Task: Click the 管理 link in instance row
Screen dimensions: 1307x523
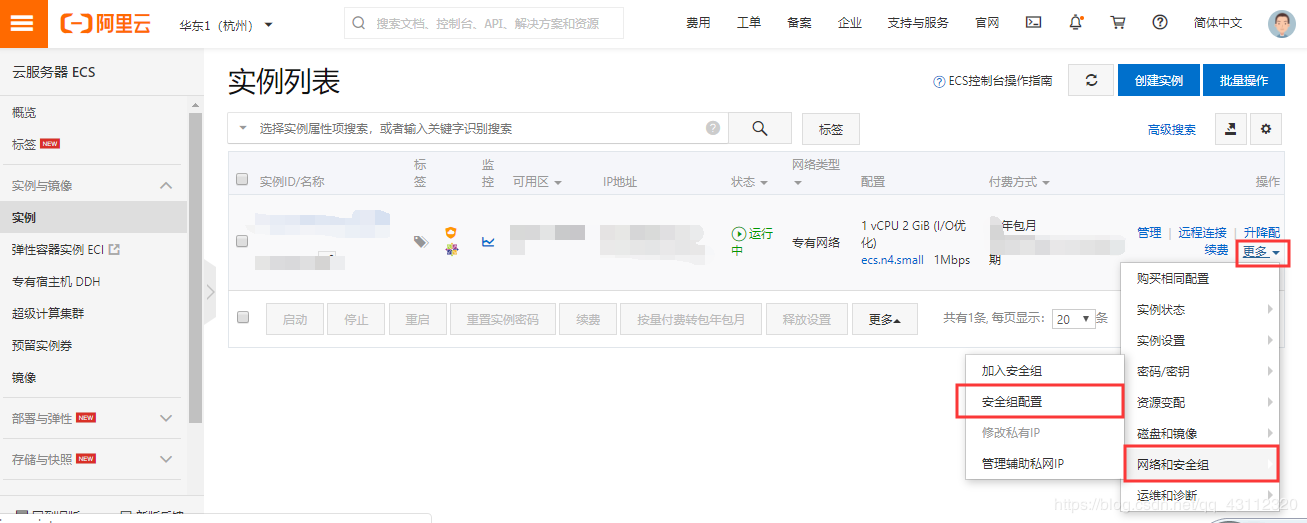Action: coord(1149,232)
